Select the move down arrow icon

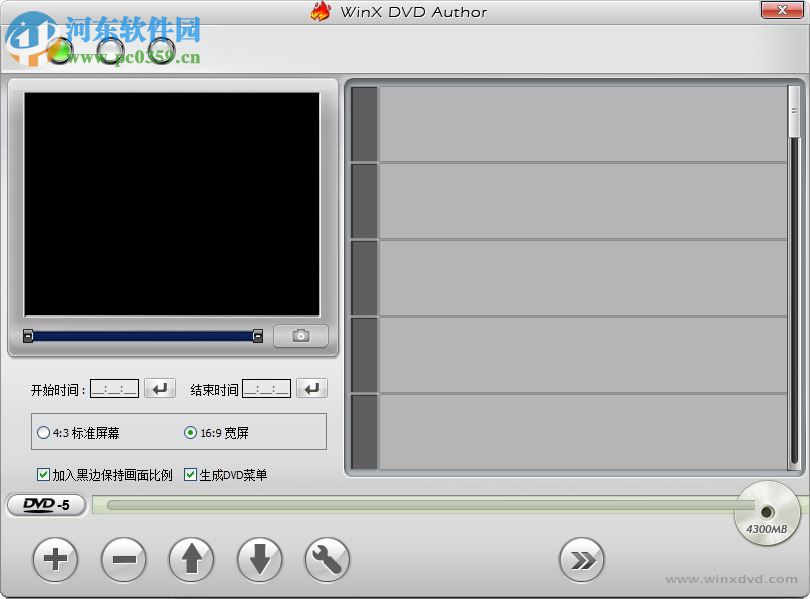(x=259, y=560)
